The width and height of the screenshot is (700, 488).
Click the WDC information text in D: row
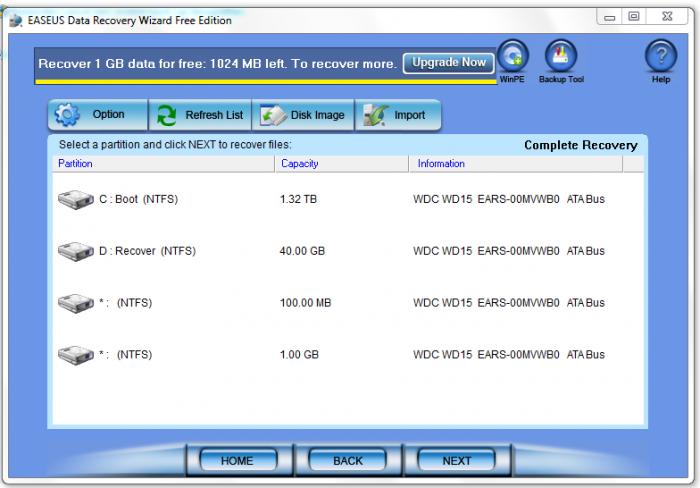click(509, 251)
